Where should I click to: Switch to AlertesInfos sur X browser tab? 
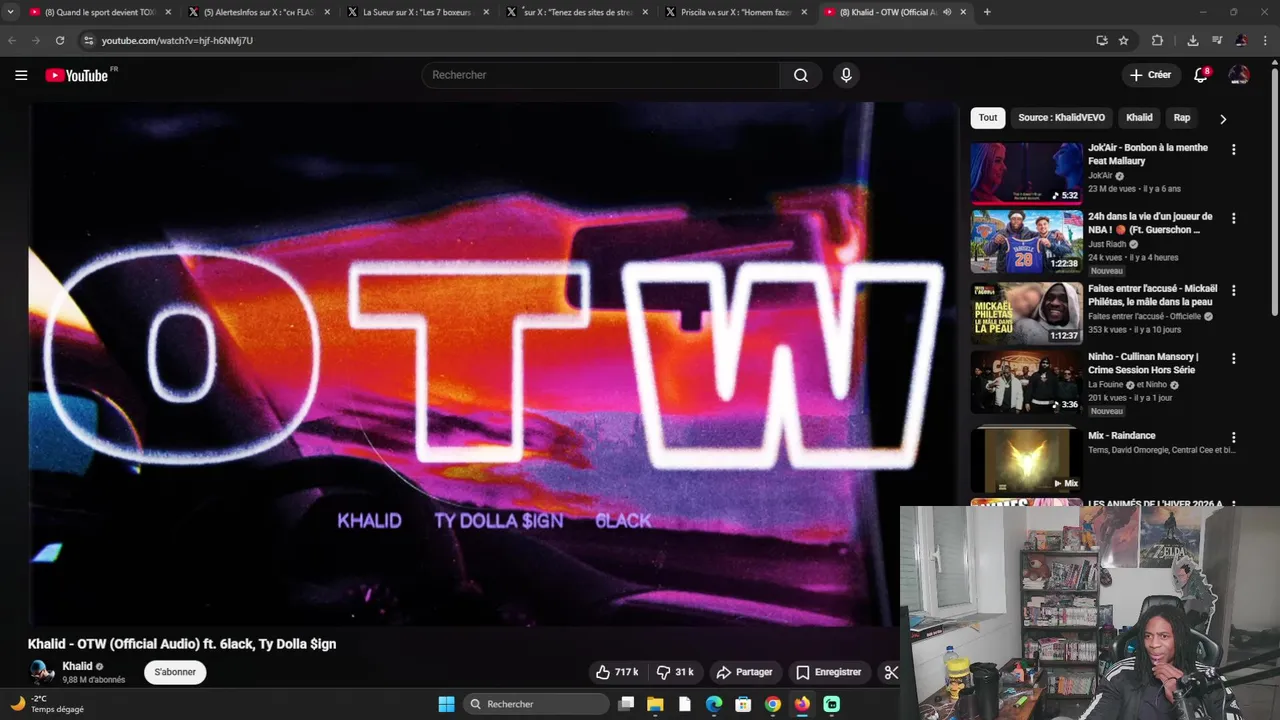click(x=258, y=12)
